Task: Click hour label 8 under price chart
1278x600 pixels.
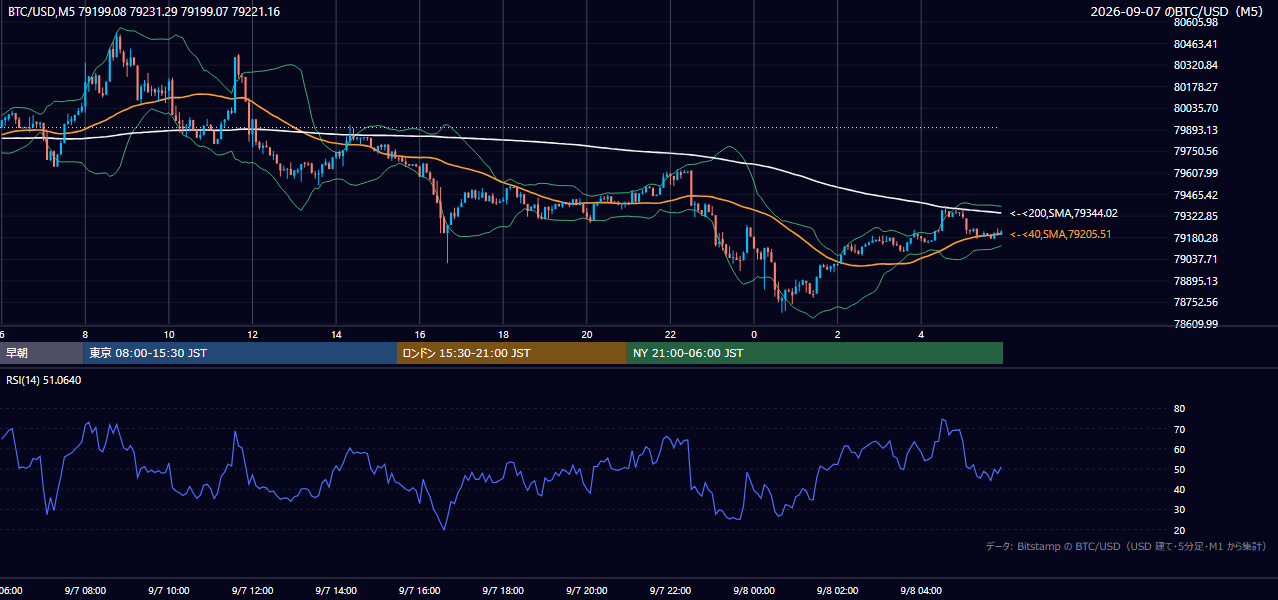Action: [85, 334]
